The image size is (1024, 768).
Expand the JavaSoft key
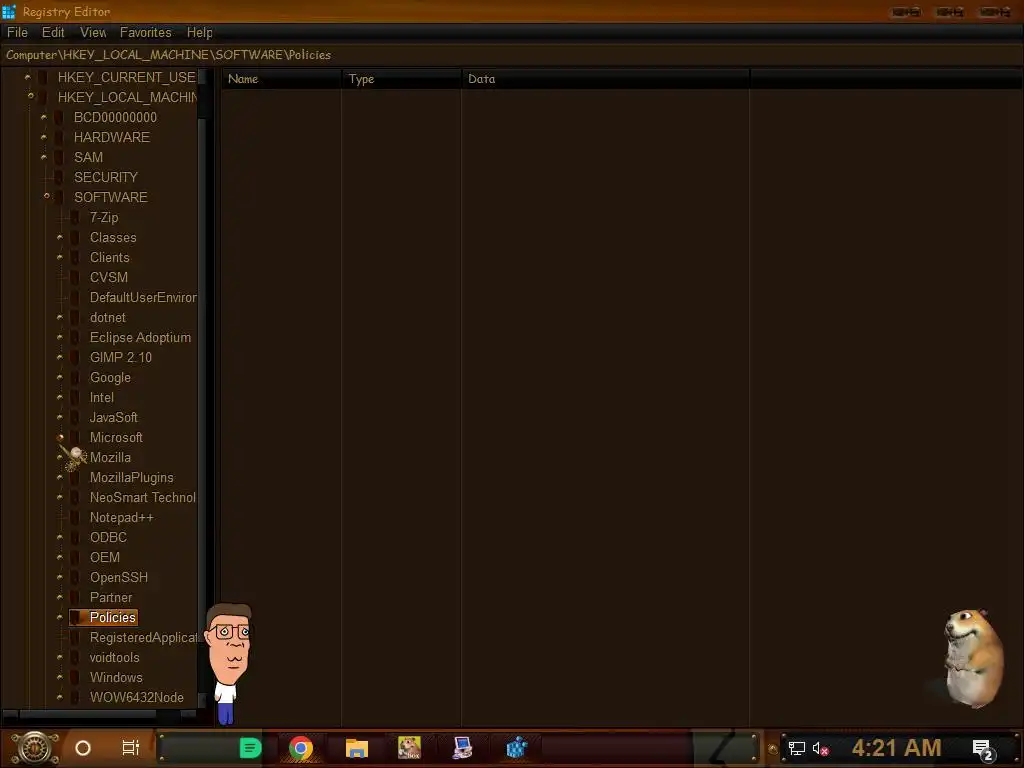tap(60, 417)
